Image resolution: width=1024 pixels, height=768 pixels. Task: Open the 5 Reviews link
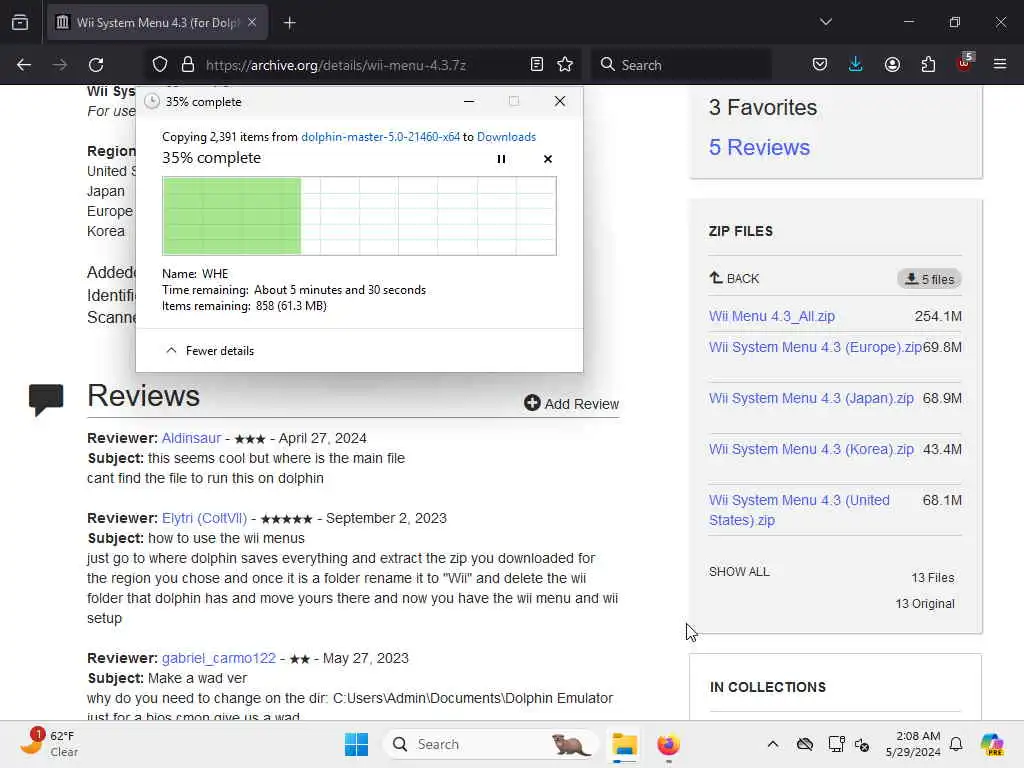(759, 147)
